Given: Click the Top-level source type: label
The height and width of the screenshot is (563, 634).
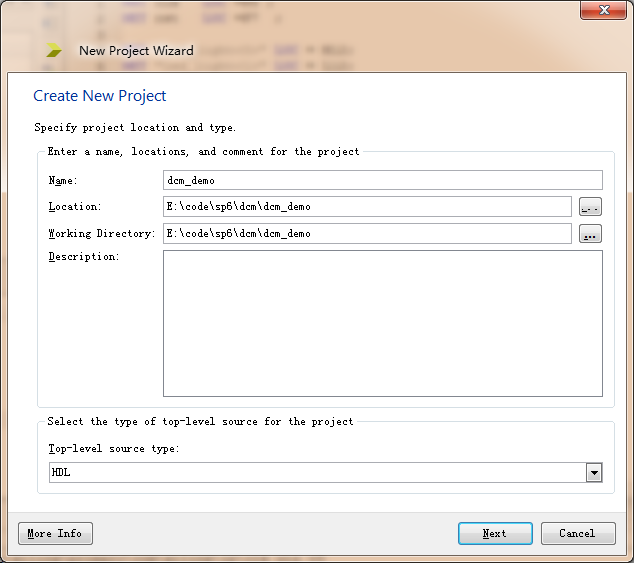Looking at the screenshot, I should click(113, 449).
